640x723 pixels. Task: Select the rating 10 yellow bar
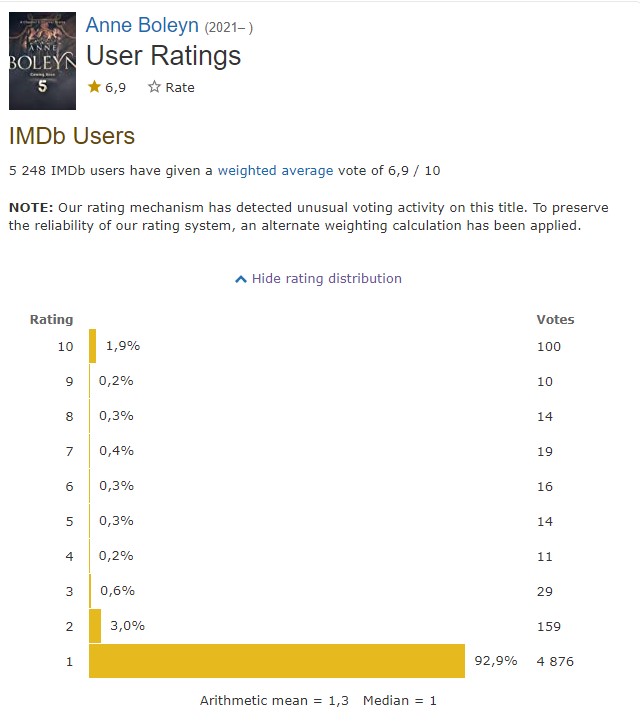93,346
